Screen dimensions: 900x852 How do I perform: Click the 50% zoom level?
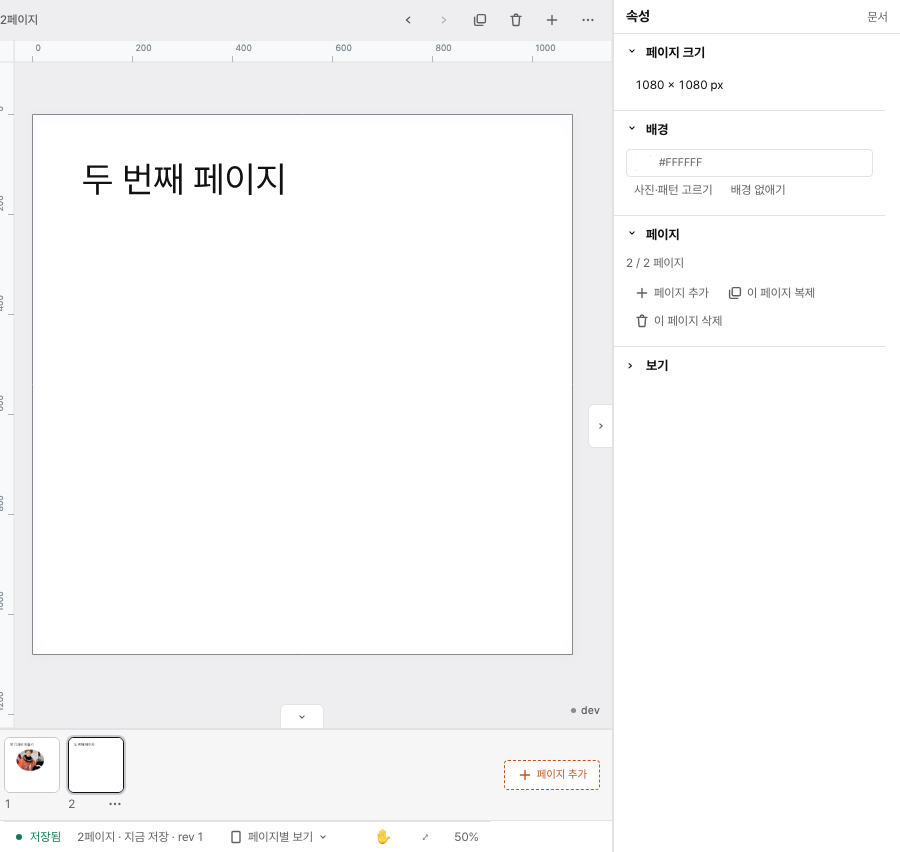click(466, 837)
